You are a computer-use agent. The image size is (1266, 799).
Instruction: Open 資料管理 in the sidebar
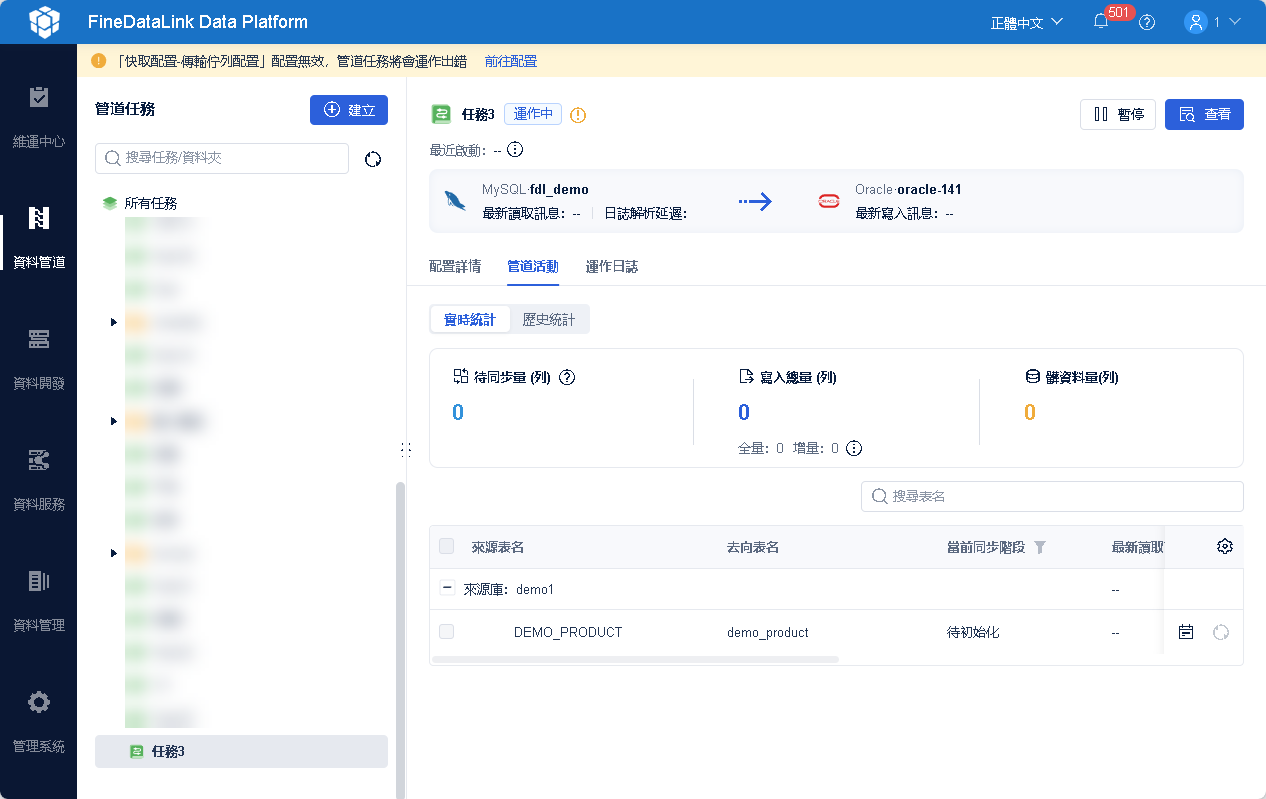coord(38,601)
